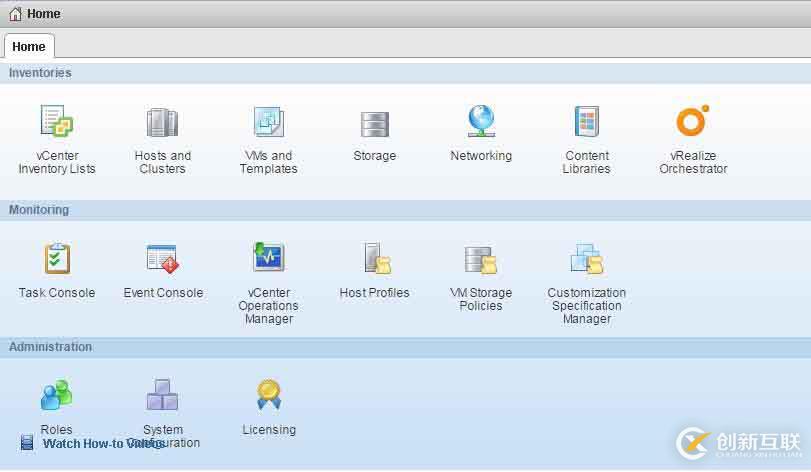Open VMs and Templates inventory

coord(268,122)
